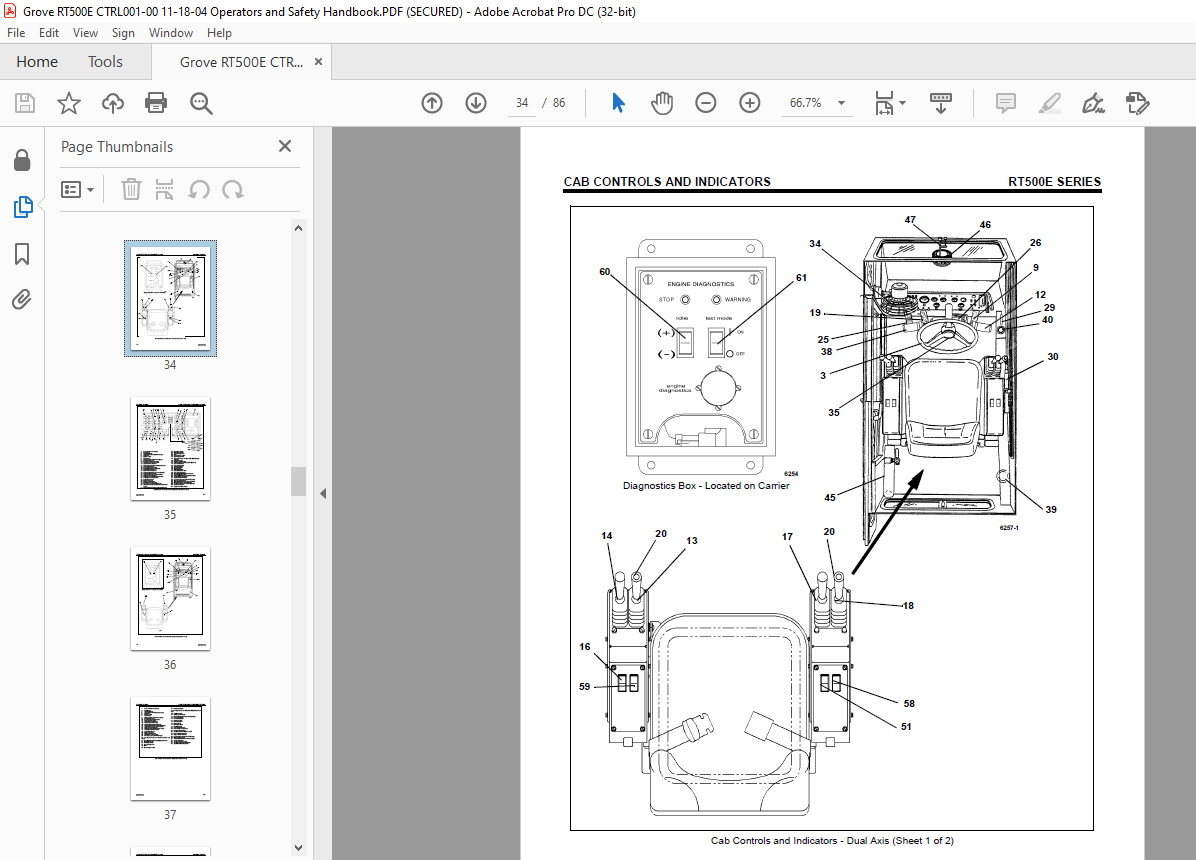Viewport: 1196px width, 860px height.
Task: Activate the Hand pan tool
Action: pyautogui.click(x=662, y=103)
